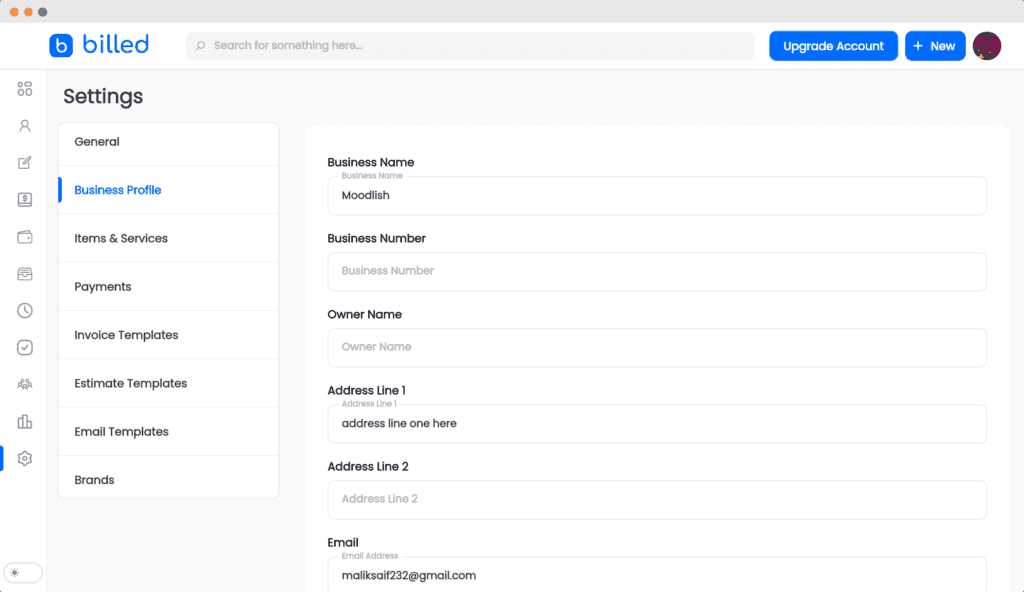1024x592 pixels.
Task: Open the Payments wallet icon
Action: 25,237
